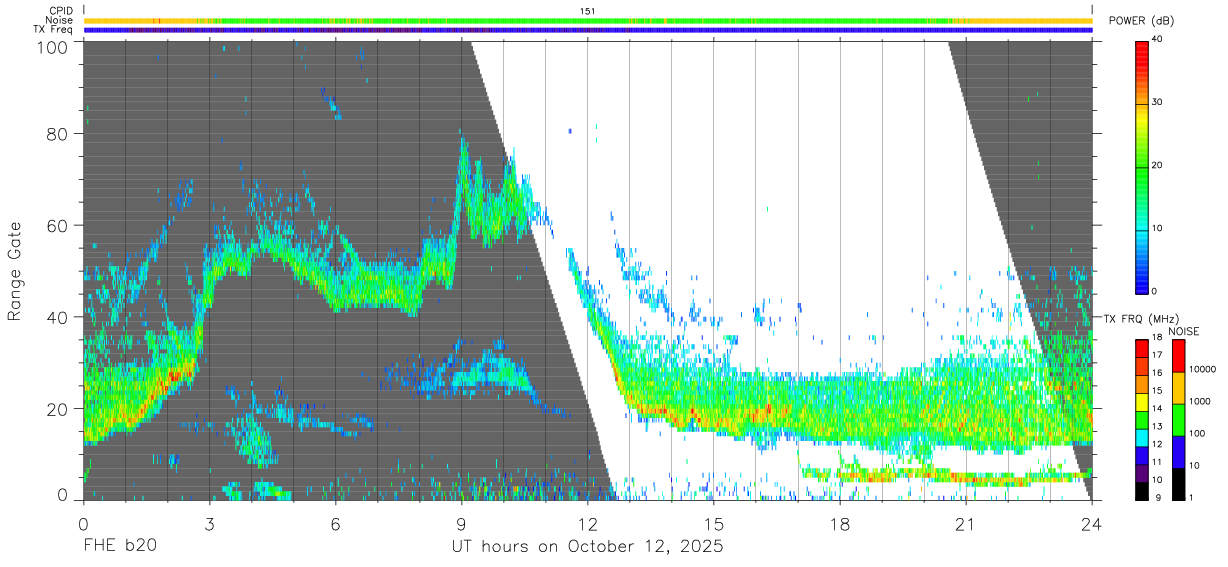Click the 9 label on the UT hours axis
The image size is (1228, 567).
(x=462, y=523)
